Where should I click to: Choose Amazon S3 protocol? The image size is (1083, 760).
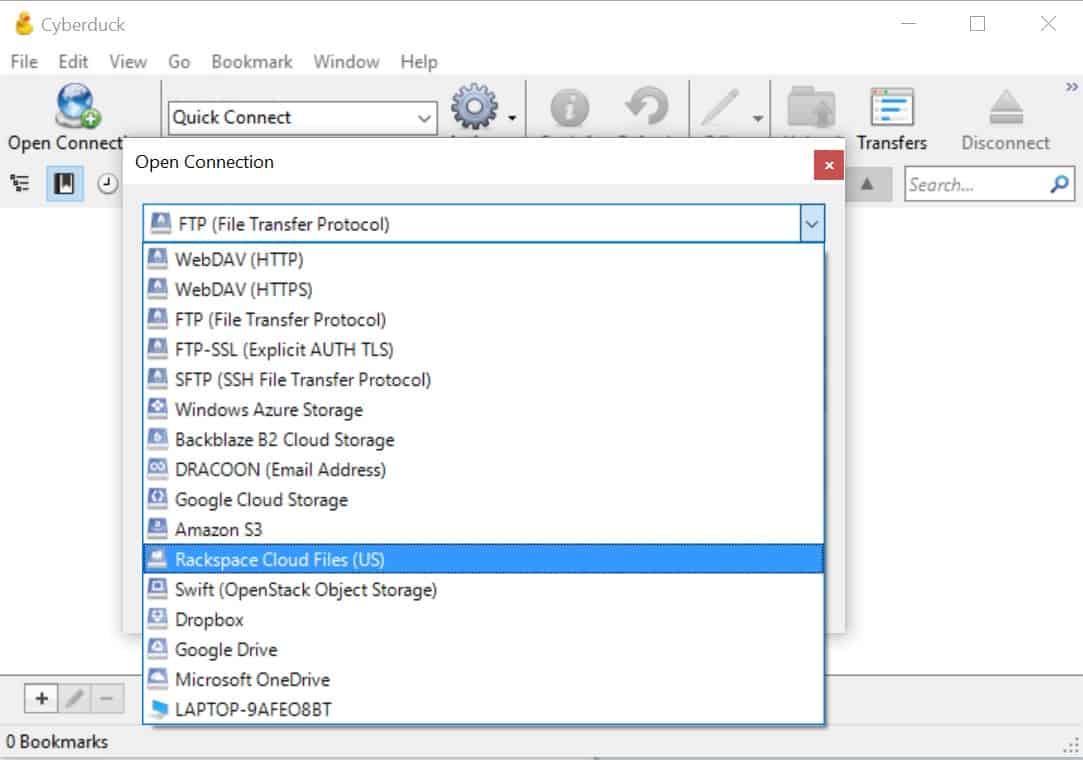[483, 530]
